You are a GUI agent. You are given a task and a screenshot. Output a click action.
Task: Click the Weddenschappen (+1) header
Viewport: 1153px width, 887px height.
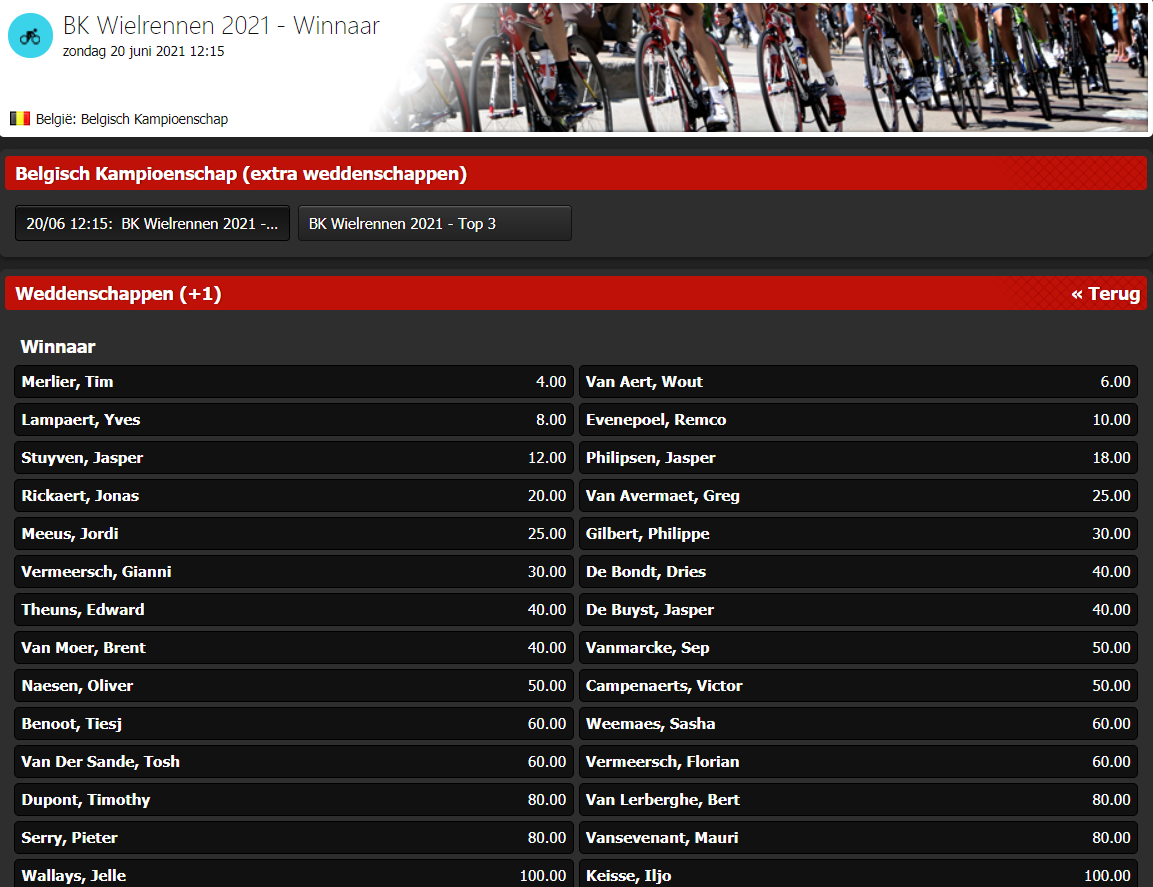click(x=118, y=294)
